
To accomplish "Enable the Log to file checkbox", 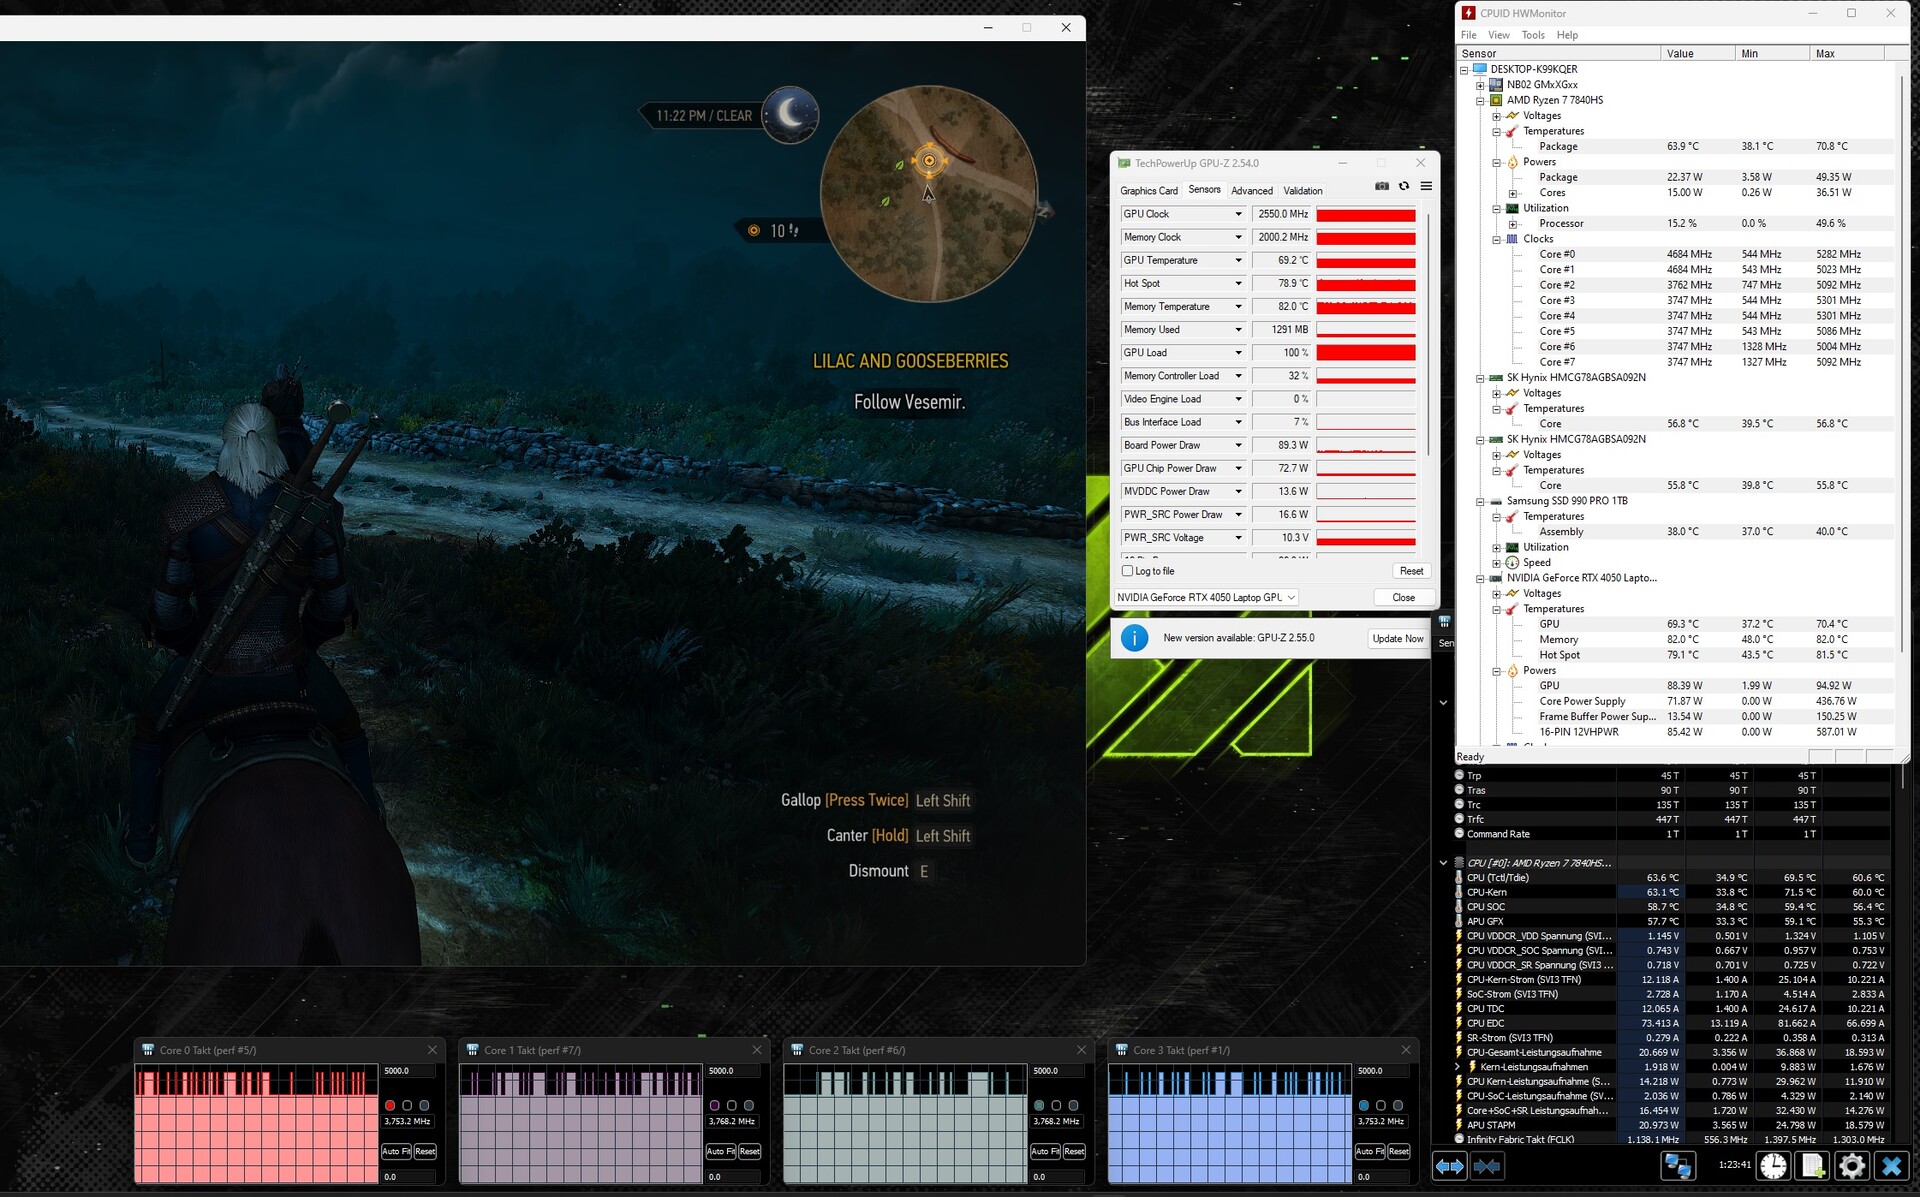I will point(1128,571).
